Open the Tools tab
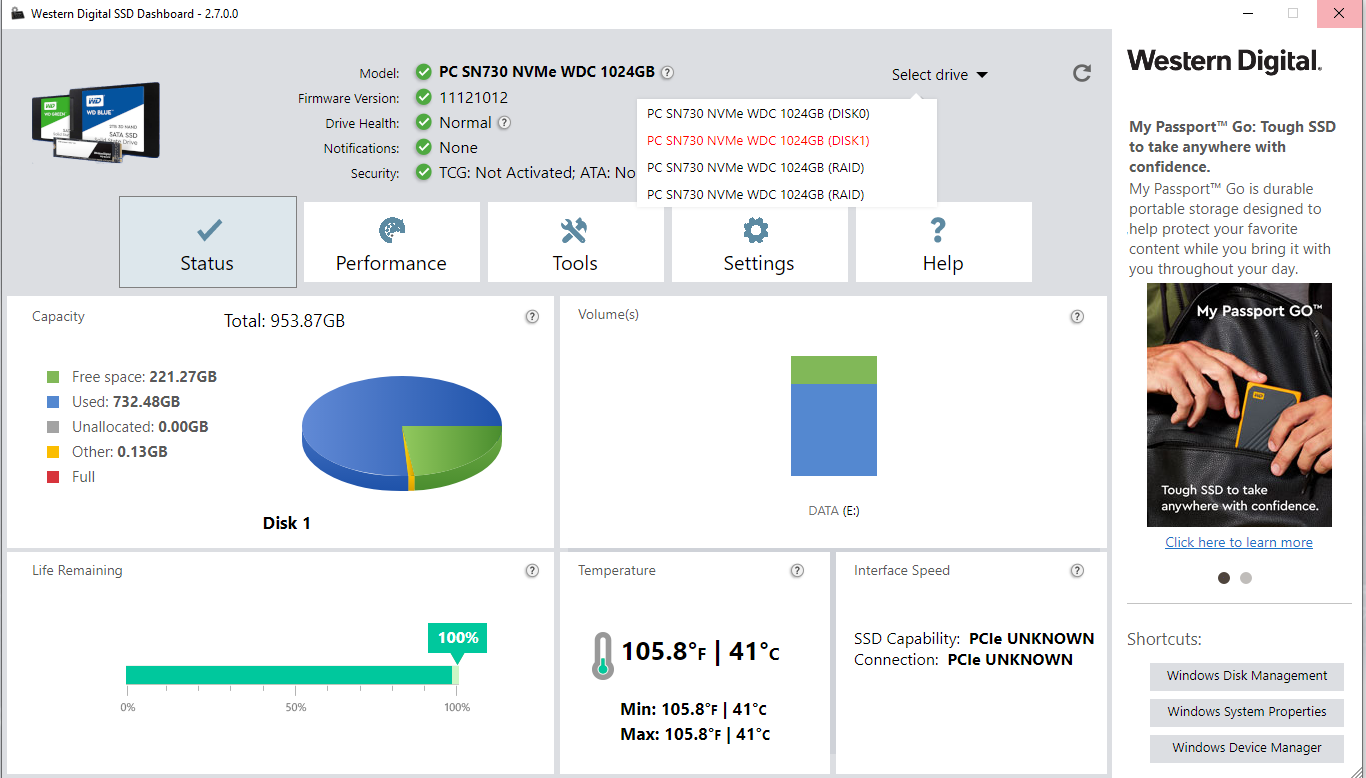This screenshot has width=1366, height=778. (575, 242)
